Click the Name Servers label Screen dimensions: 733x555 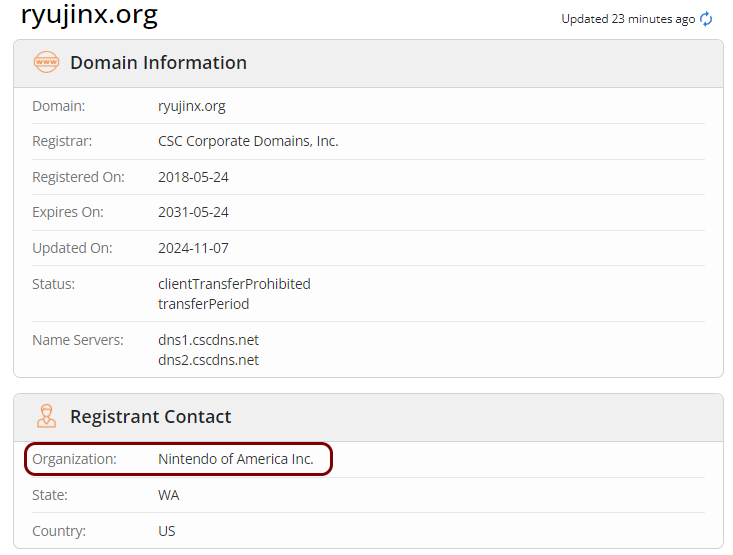78,340
